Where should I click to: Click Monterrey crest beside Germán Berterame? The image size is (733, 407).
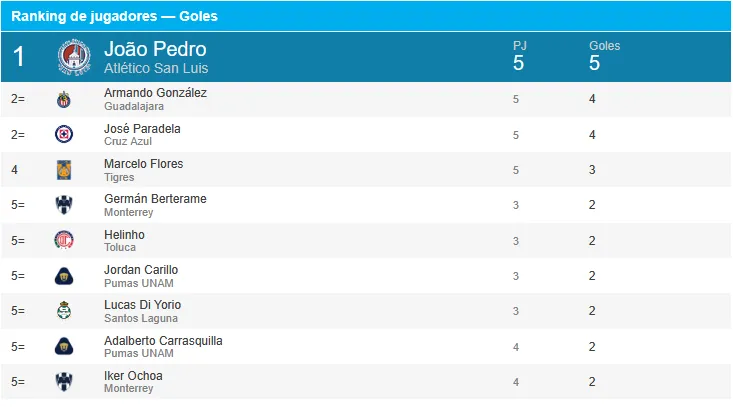click(x=64, y=205)
